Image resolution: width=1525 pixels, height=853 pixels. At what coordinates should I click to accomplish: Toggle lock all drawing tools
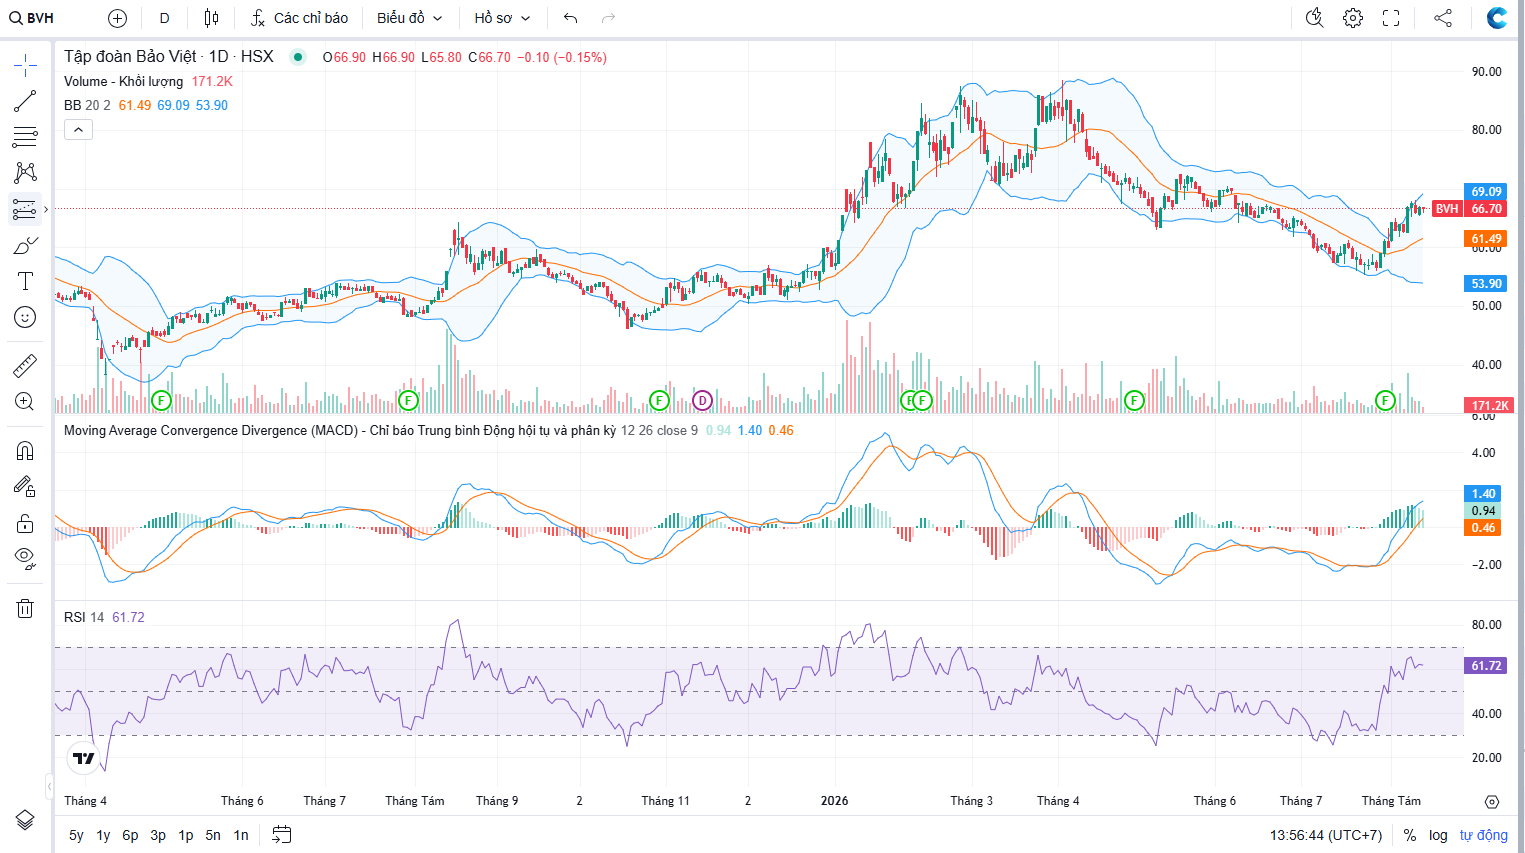[25, 523]
